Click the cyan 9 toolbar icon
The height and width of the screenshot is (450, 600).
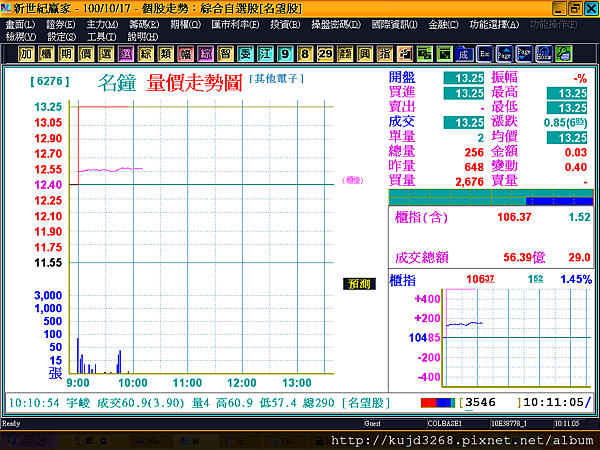point(285,54)
